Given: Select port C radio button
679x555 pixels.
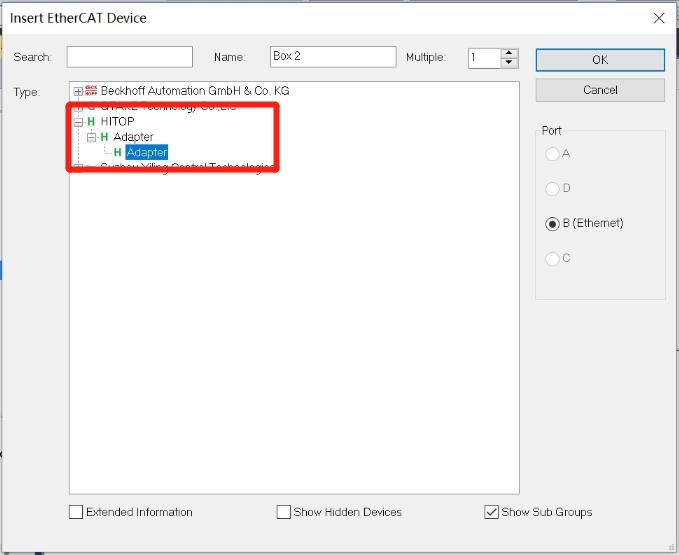Looking at the screenshot, I should (x=552, y=259).
